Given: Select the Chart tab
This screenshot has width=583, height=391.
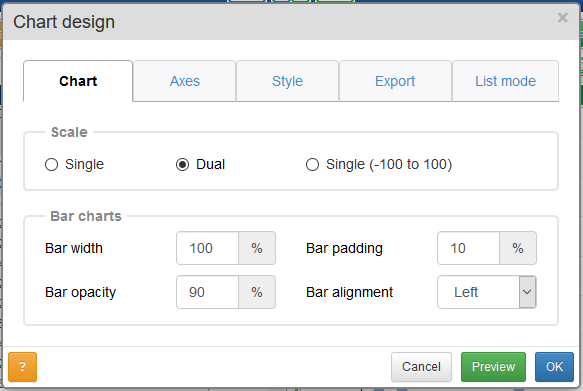Looking at the screenshot, I should (x=78, y=81).
